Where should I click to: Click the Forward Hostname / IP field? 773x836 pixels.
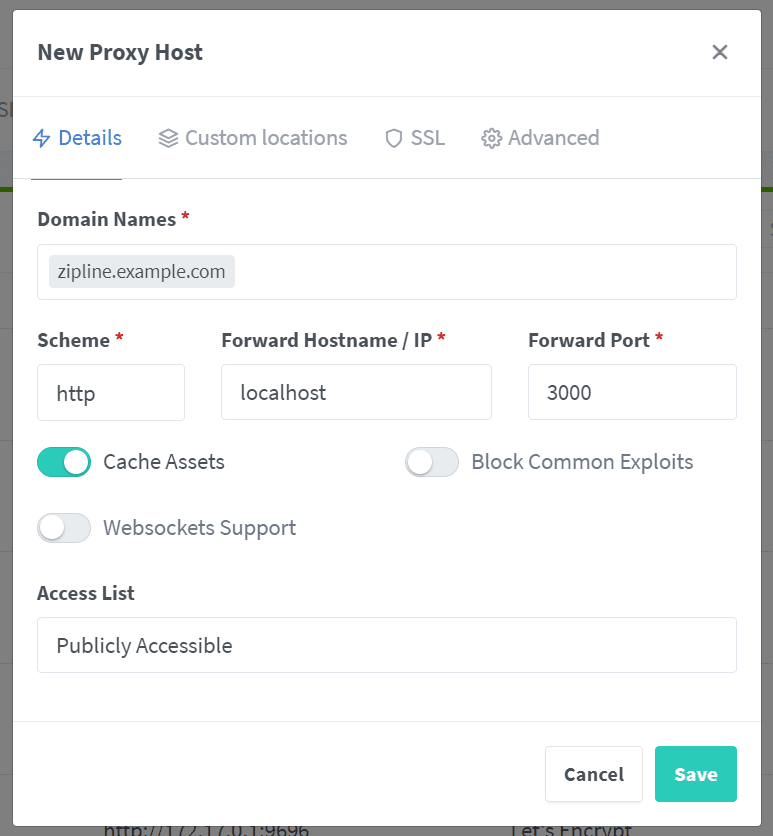click(x=356, y=392)
